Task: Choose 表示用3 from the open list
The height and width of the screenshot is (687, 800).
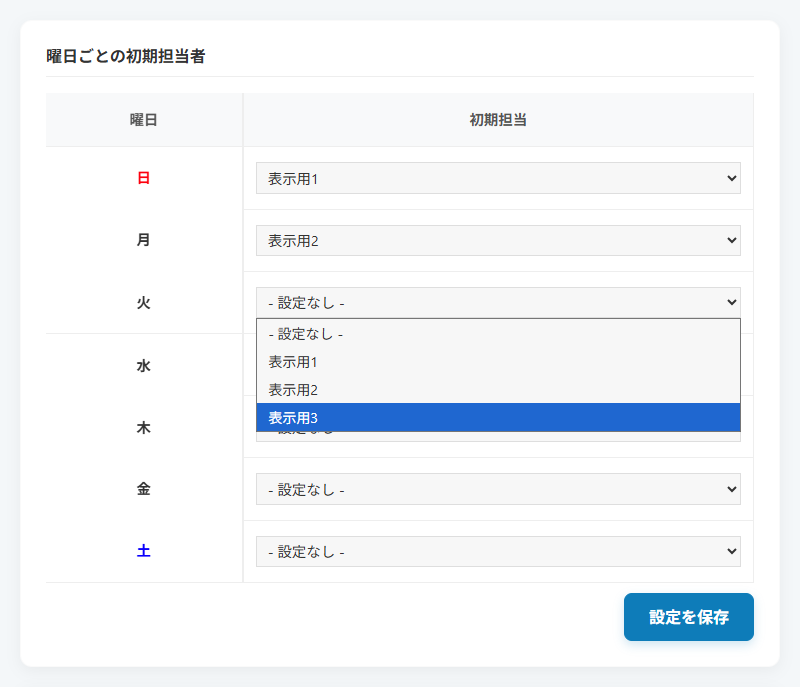Action: pyautogui.click(x=498, y=417)
